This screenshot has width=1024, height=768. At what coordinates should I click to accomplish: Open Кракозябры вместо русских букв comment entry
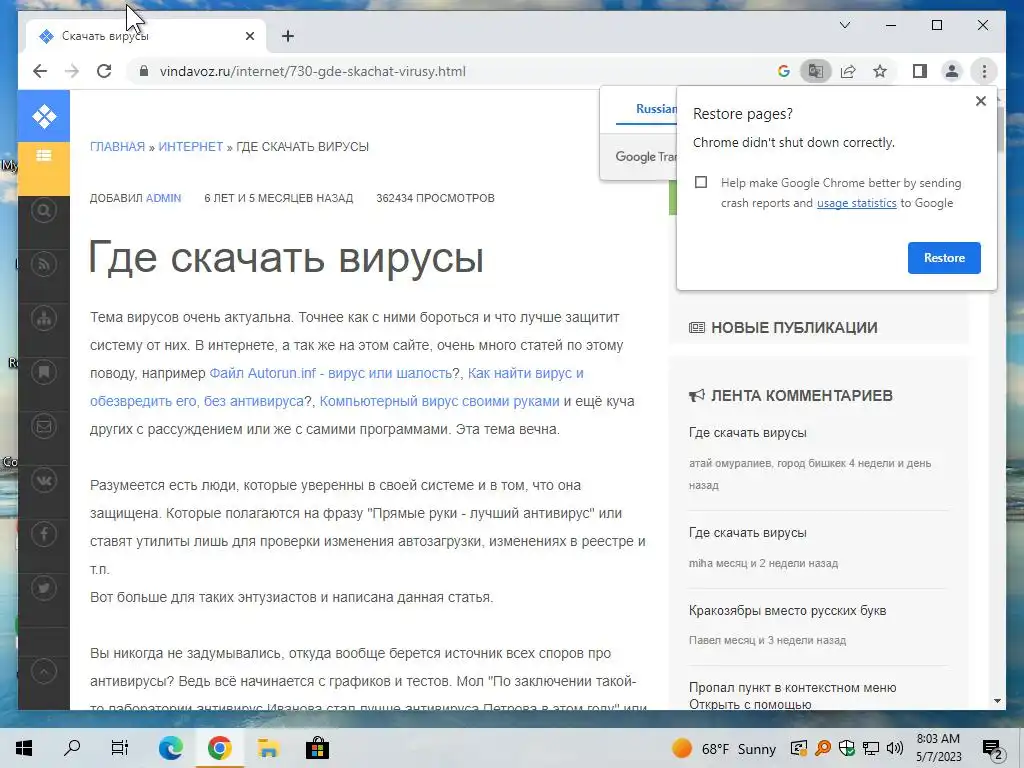click(787, 611)
